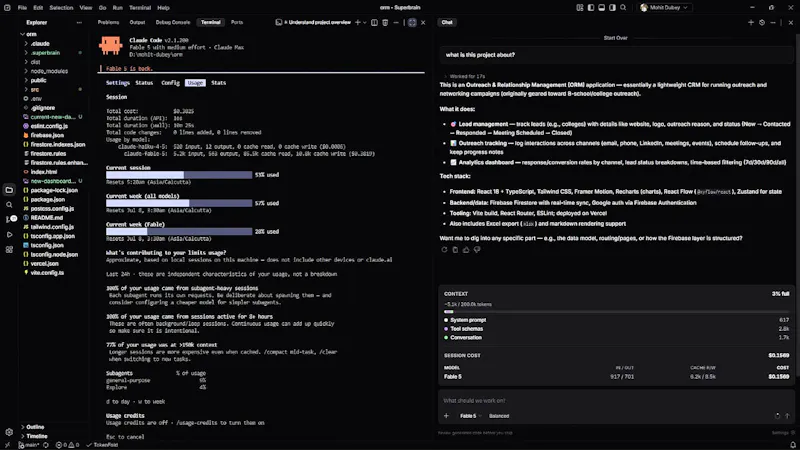800x450 pixels.
Task: Click the Explorer more actions ellipsis
Action: pyautogui.click(x=79, y=22)
